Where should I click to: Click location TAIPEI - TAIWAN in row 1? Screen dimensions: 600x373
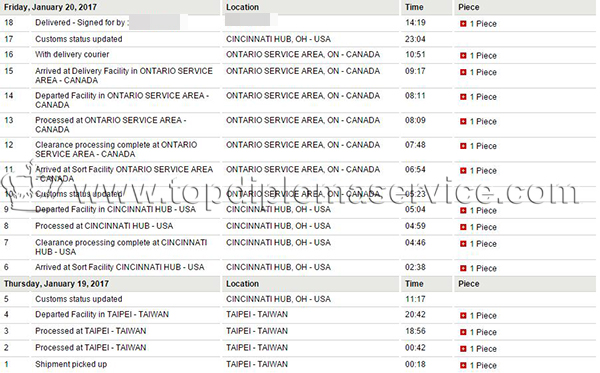(257, 364)
